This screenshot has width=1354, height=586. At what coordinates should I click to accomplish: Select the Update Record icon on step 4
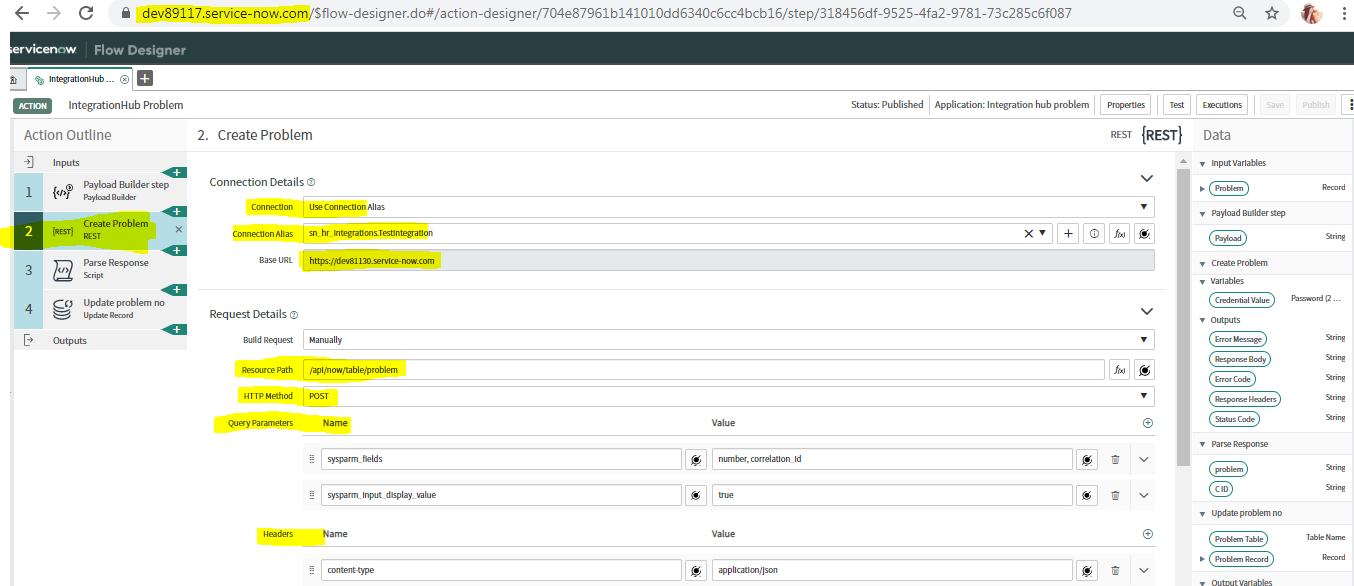coord(60,310)
